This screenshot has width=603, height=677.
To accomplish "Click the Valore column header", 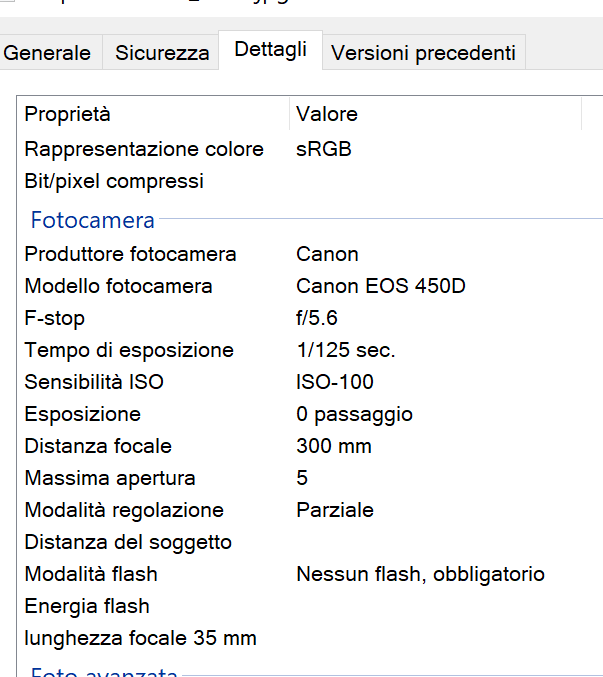I will click(436, 114).
